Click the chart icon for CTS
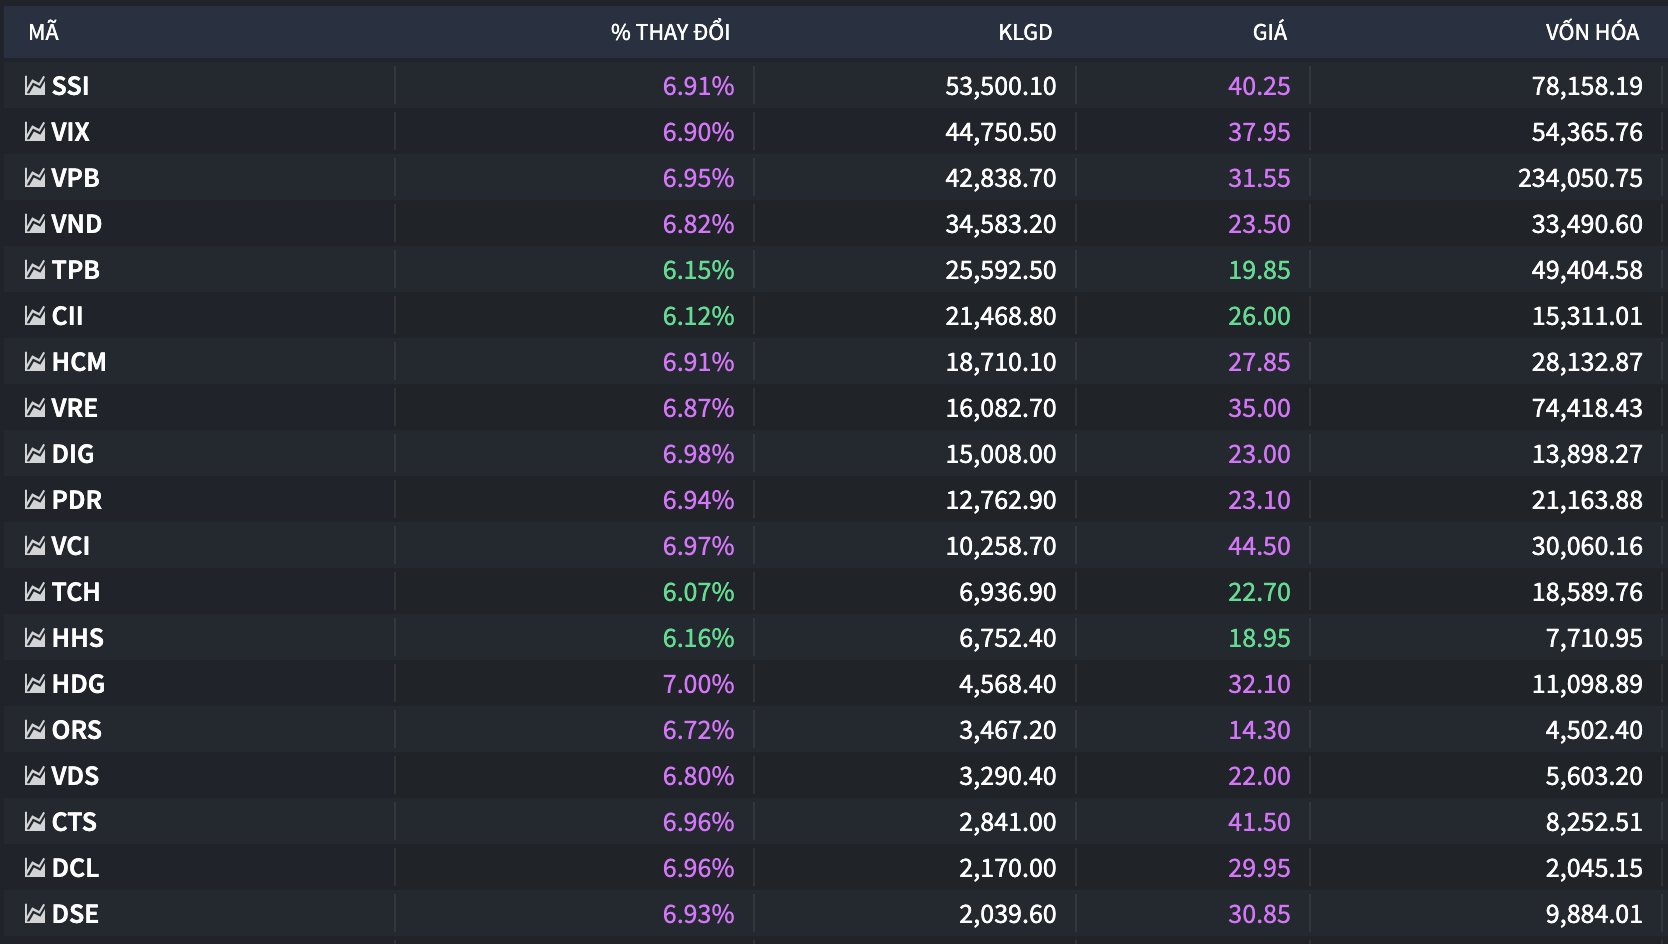The height and width of the screenshot is (944, 1668). [x=35, y=822]
